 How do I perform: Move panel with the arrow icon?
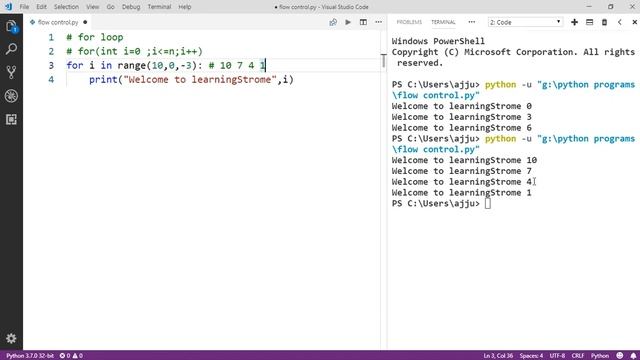point(620,22)
